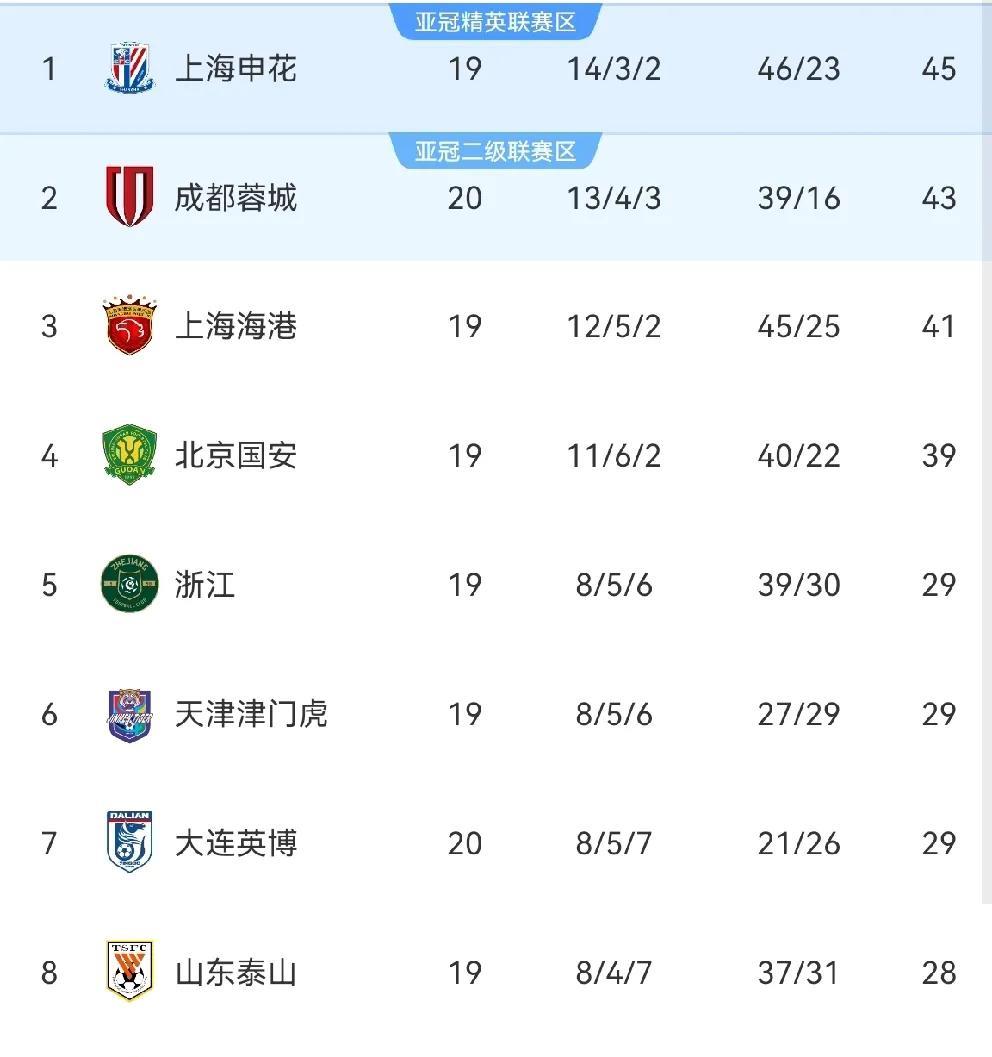Image resolution: width=992 pixels, height=1057 pixels.
Task: Click the 14/3/2 win-draw-loss record
Action: pos(614,69)
